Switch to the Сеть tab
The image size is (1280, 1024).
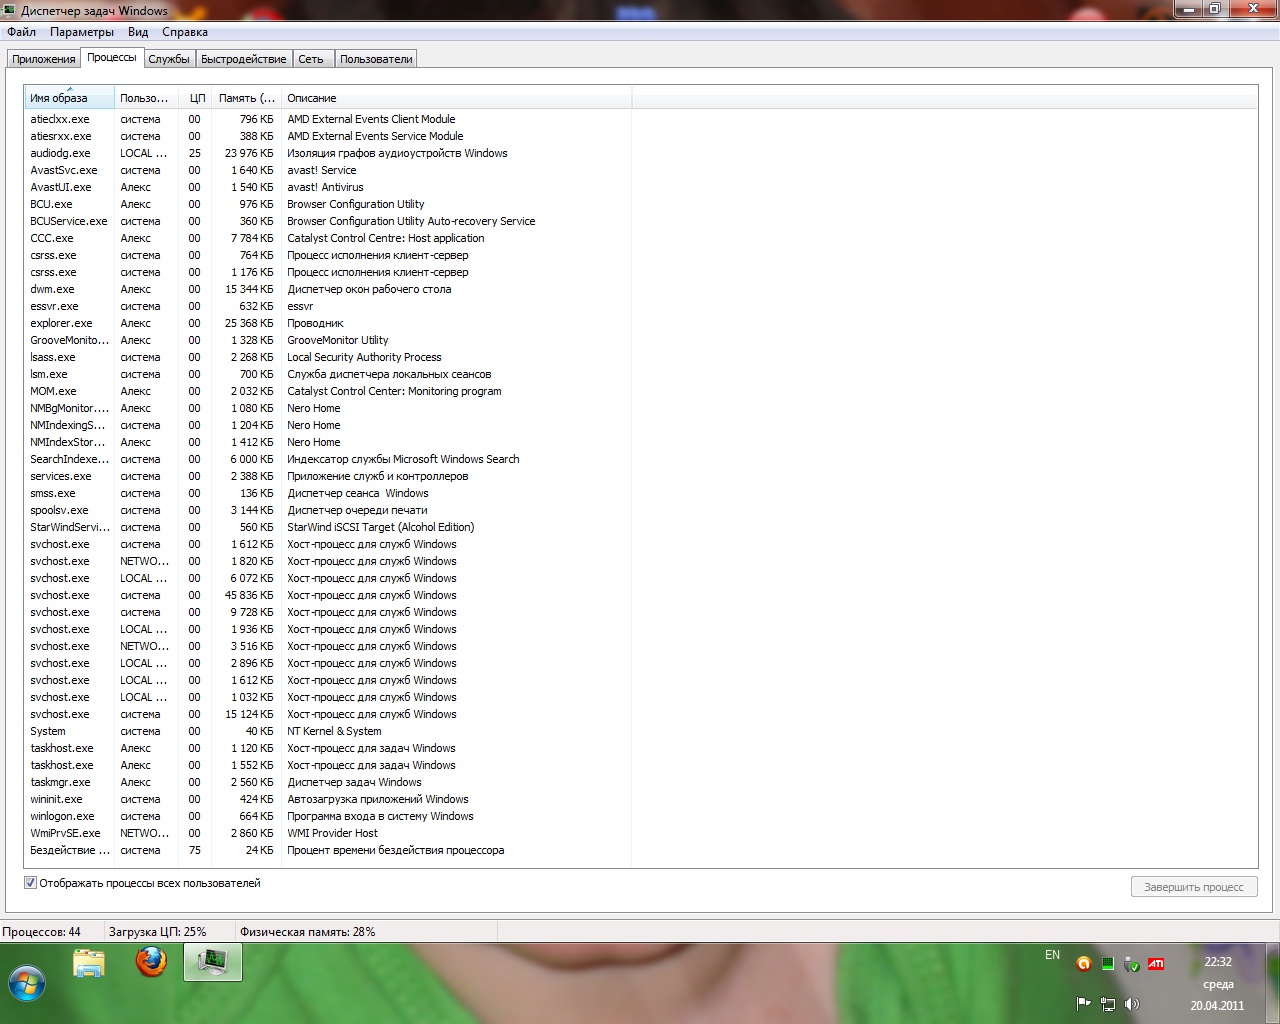coord(311,59)
